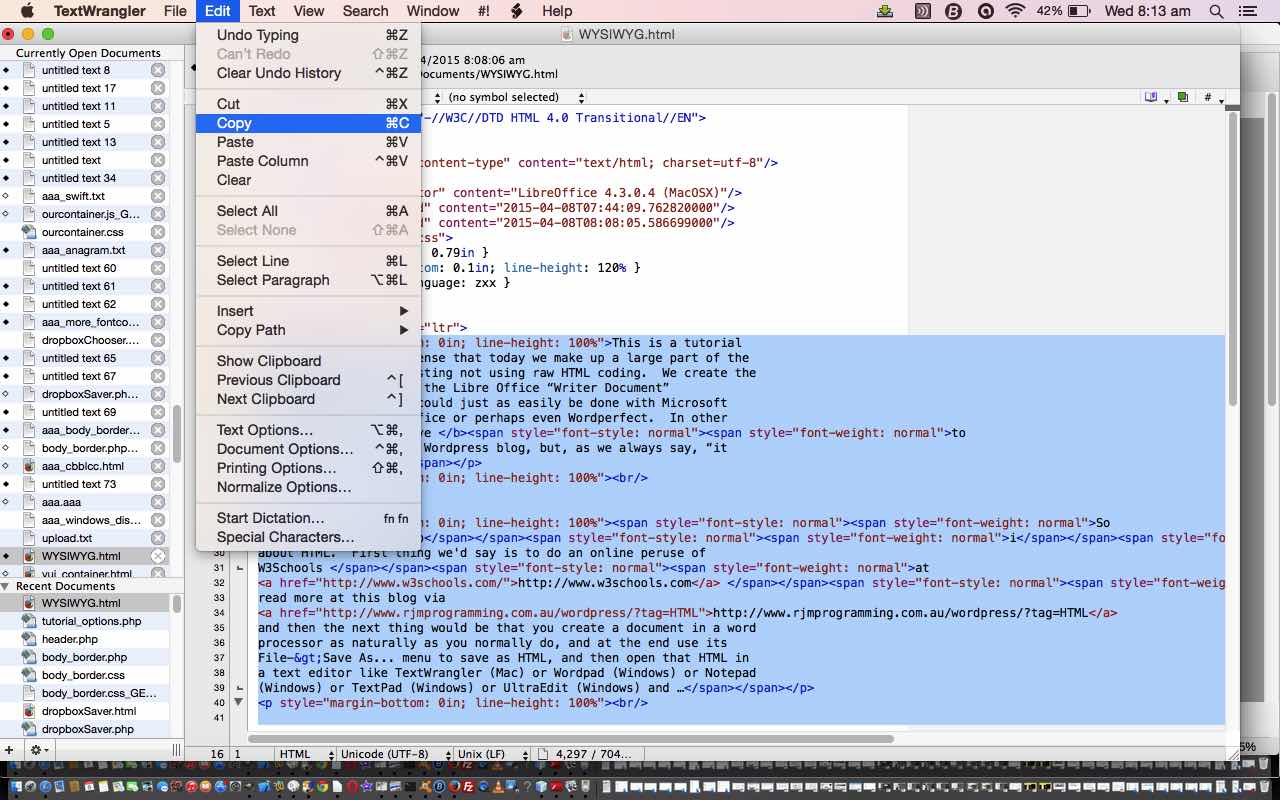Click the circled B menu bar icon

coord(953,11)
